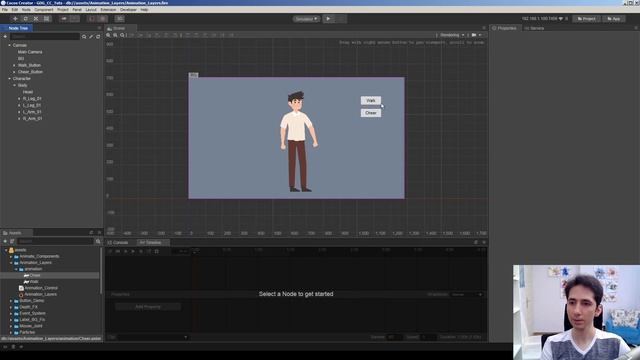Click the play preview button
Image resolution: width=640 pixels, height=360 pixels.
(328, 19)
